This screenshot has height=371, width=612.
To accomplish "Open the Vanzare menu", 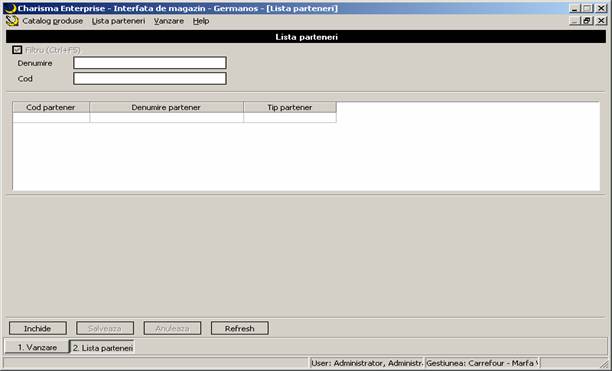I will coord(169,21).
